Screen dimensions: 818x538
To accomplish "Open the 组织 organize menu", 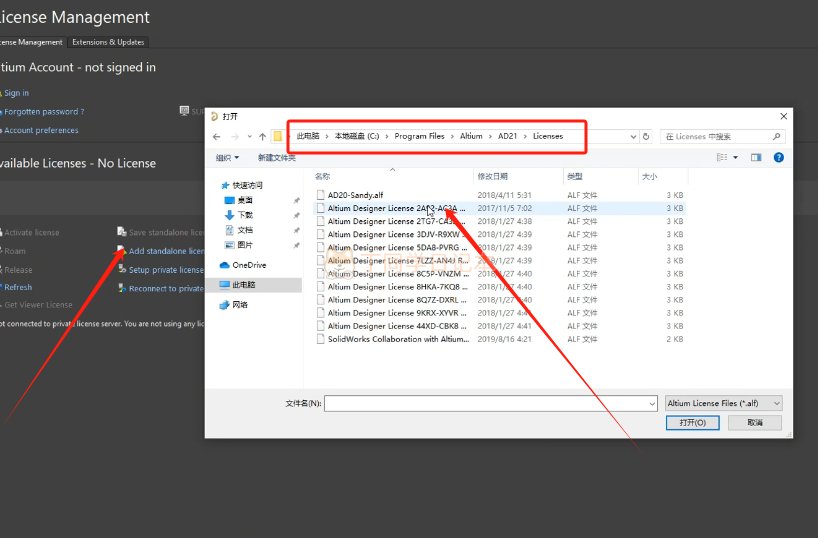I will 229,157.
